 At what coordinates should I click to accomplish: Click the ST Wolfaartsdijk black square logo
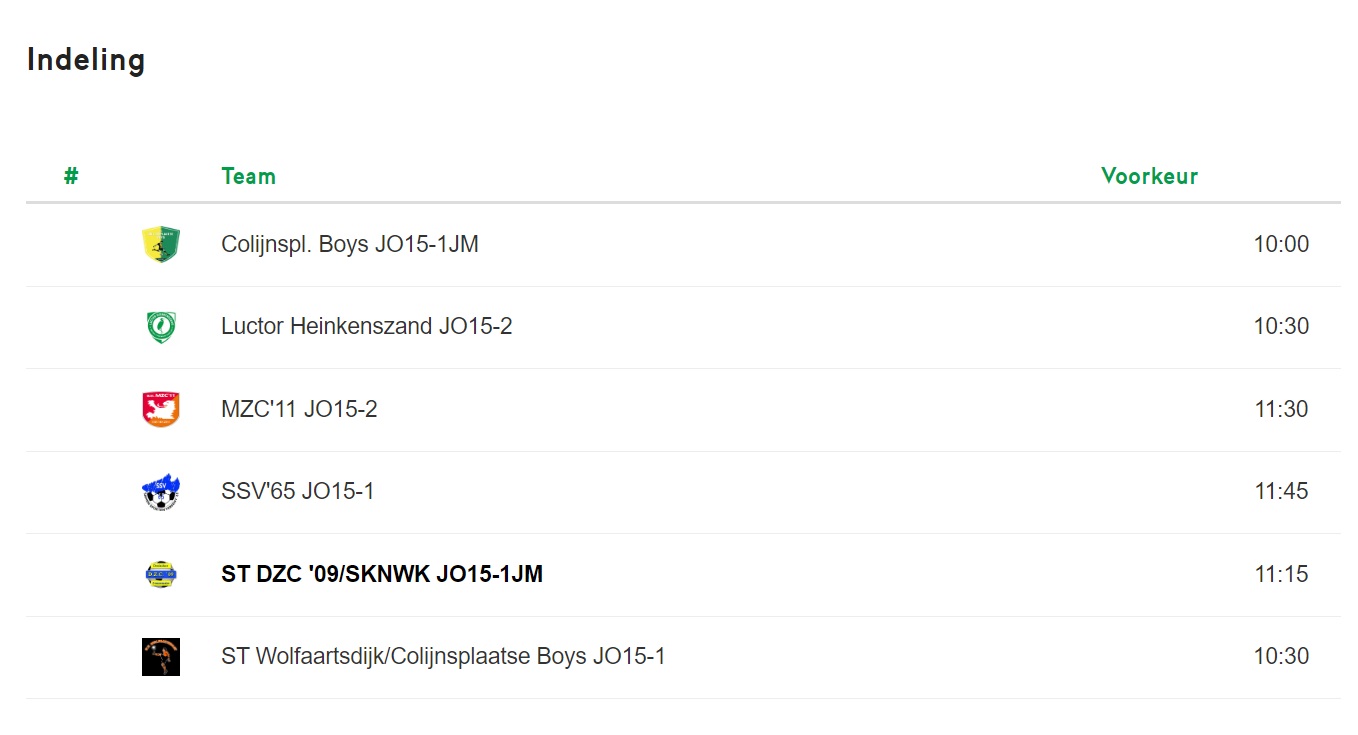[x=161, y=657]
